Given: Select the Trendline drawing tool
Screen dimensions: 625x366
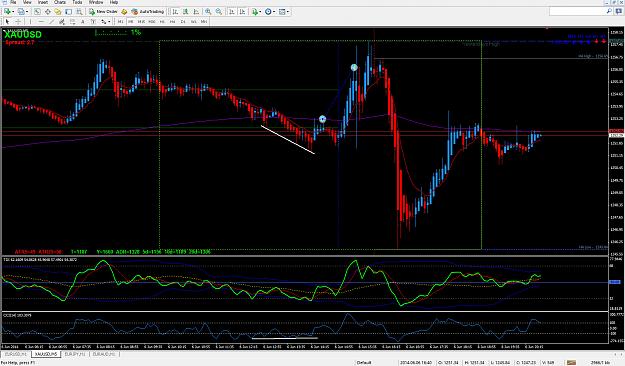Looking at the screenshot, I should click(51, 21).
